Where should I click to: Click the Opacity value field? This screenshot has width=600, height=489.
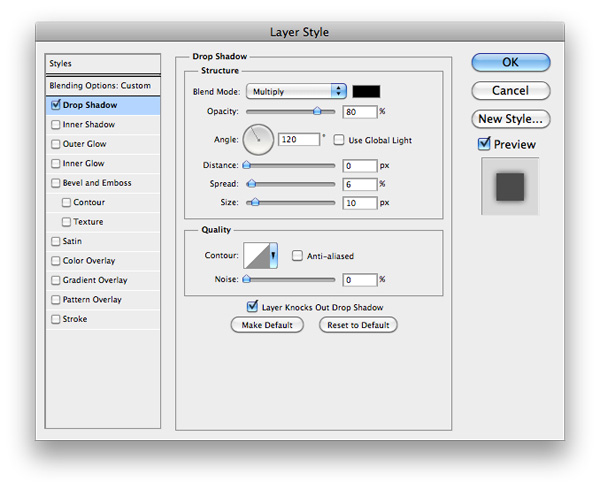(x=360, y=112)
